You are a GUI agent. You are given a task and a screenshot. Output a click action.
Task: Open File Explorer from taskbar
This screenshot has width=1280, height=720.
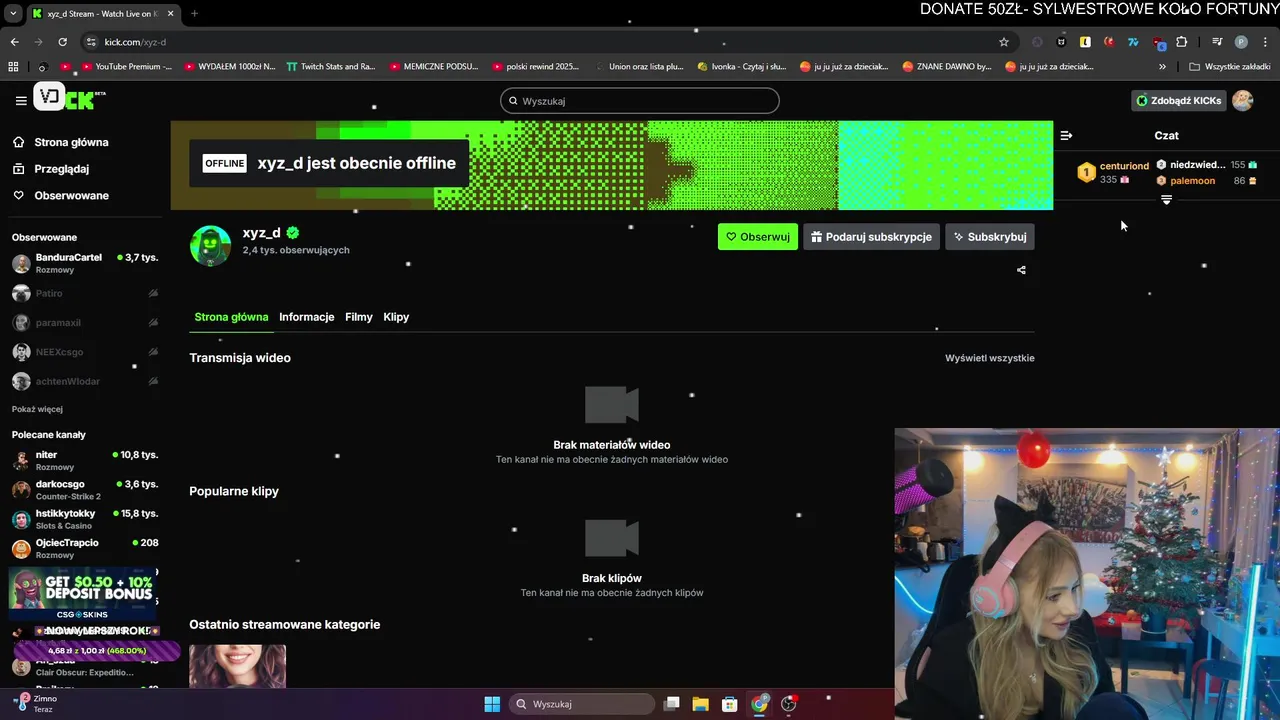[x=701, y=704]
